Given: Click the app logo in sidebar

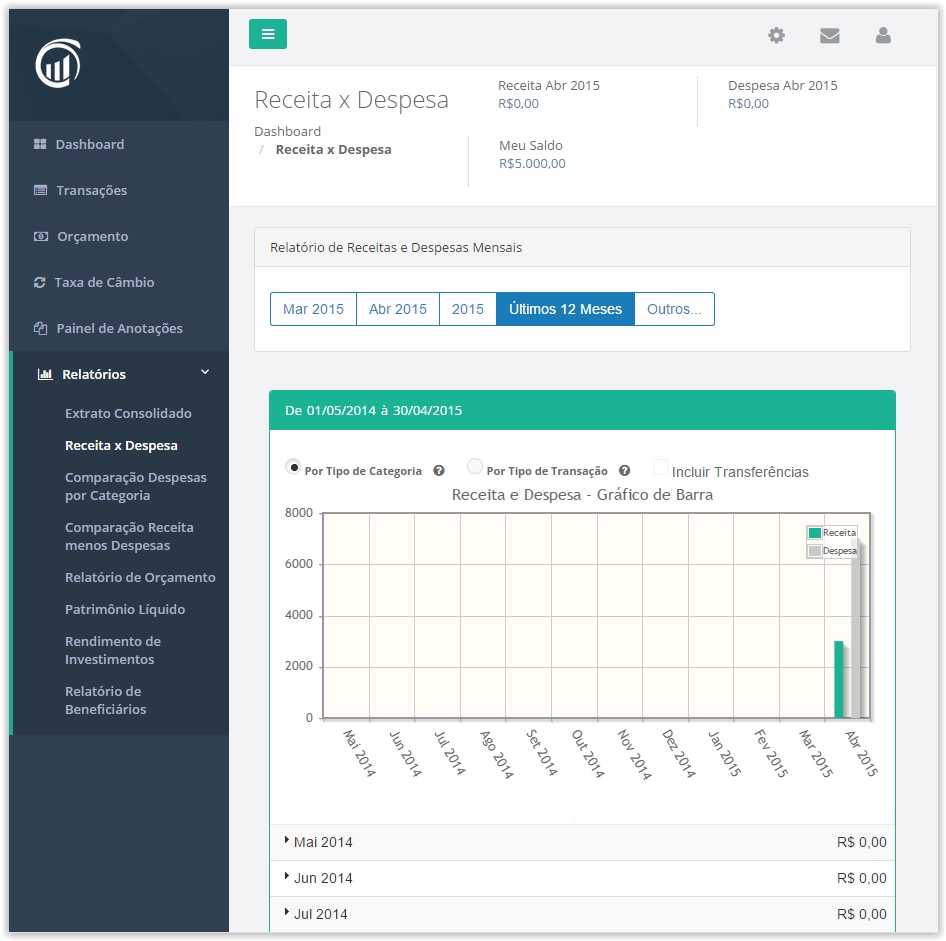Looking at the screenshot, I should [58, 65].
